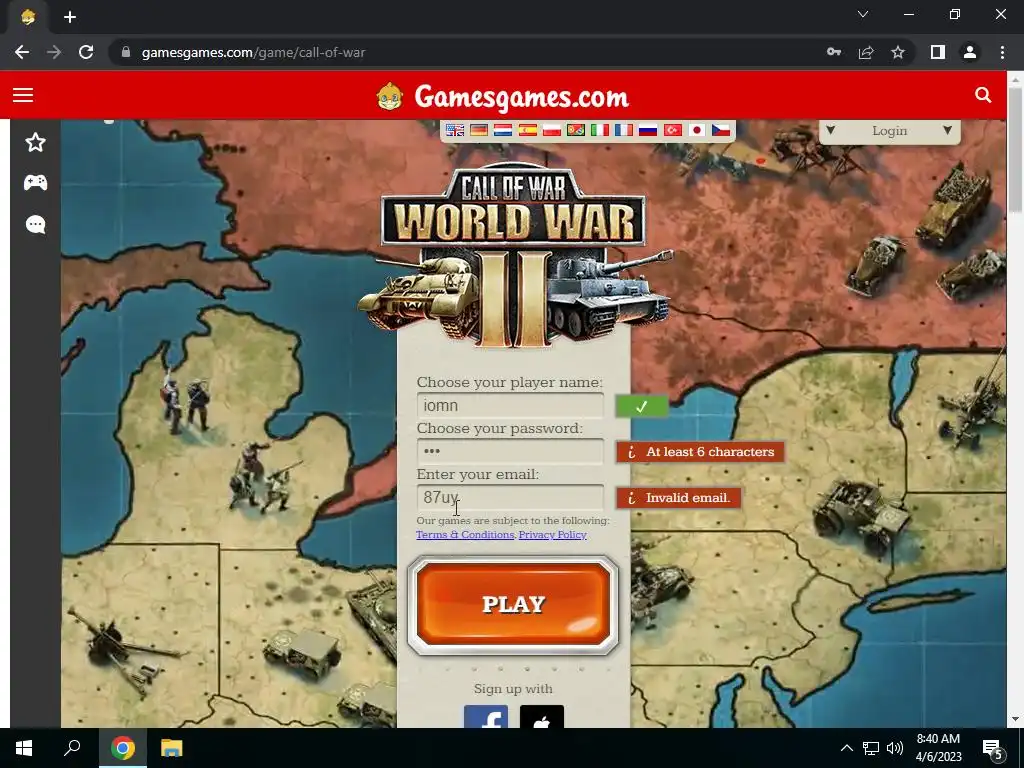Open Chrome profile avatar

pos(970,52)
